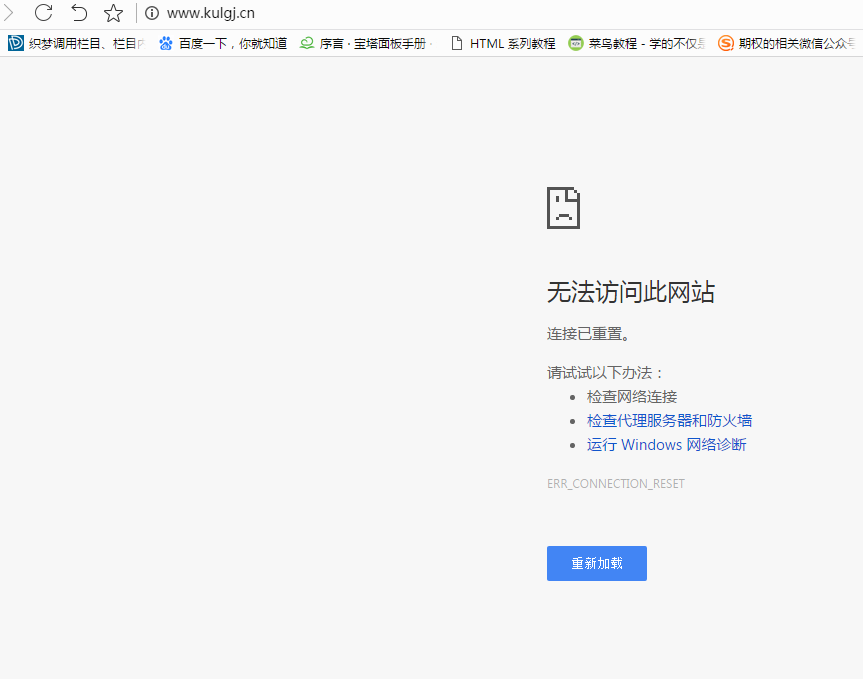Open the 菜鸟教程 bookmark

[637, 44]
